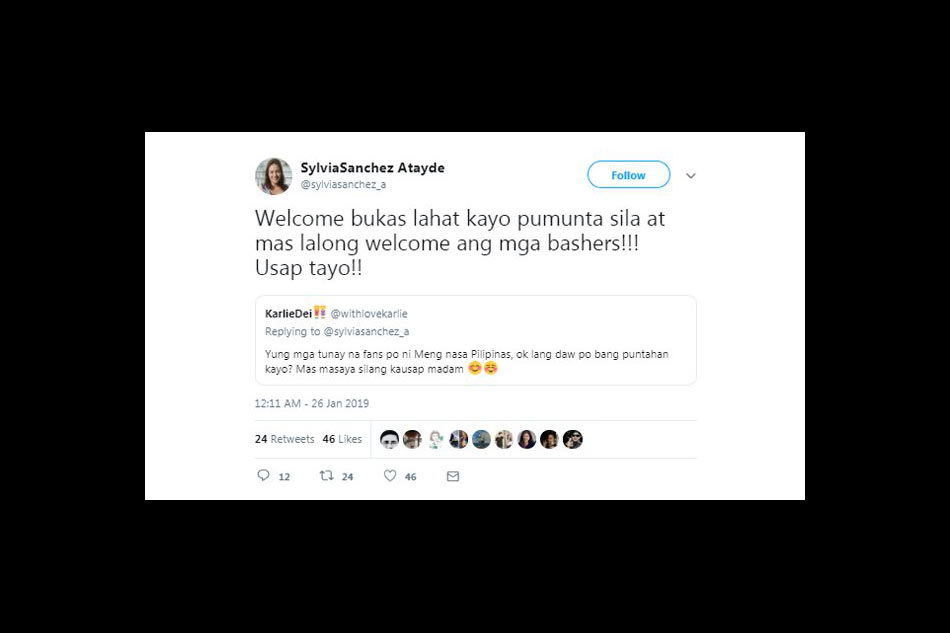The image size is (950, 633).
Task: Open the @withlovekarlie handle
Action: coord(369,314)
